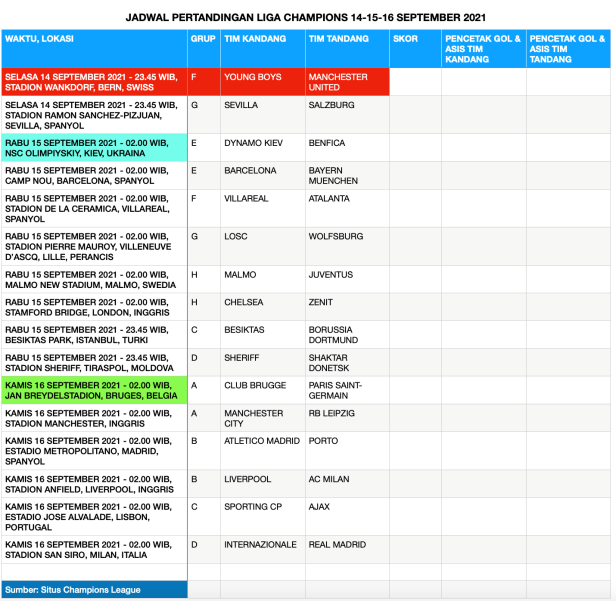Screen dimensions: 616x601
Task: Select the TIM TANDANG column header
Action: (x=346, y=48)
